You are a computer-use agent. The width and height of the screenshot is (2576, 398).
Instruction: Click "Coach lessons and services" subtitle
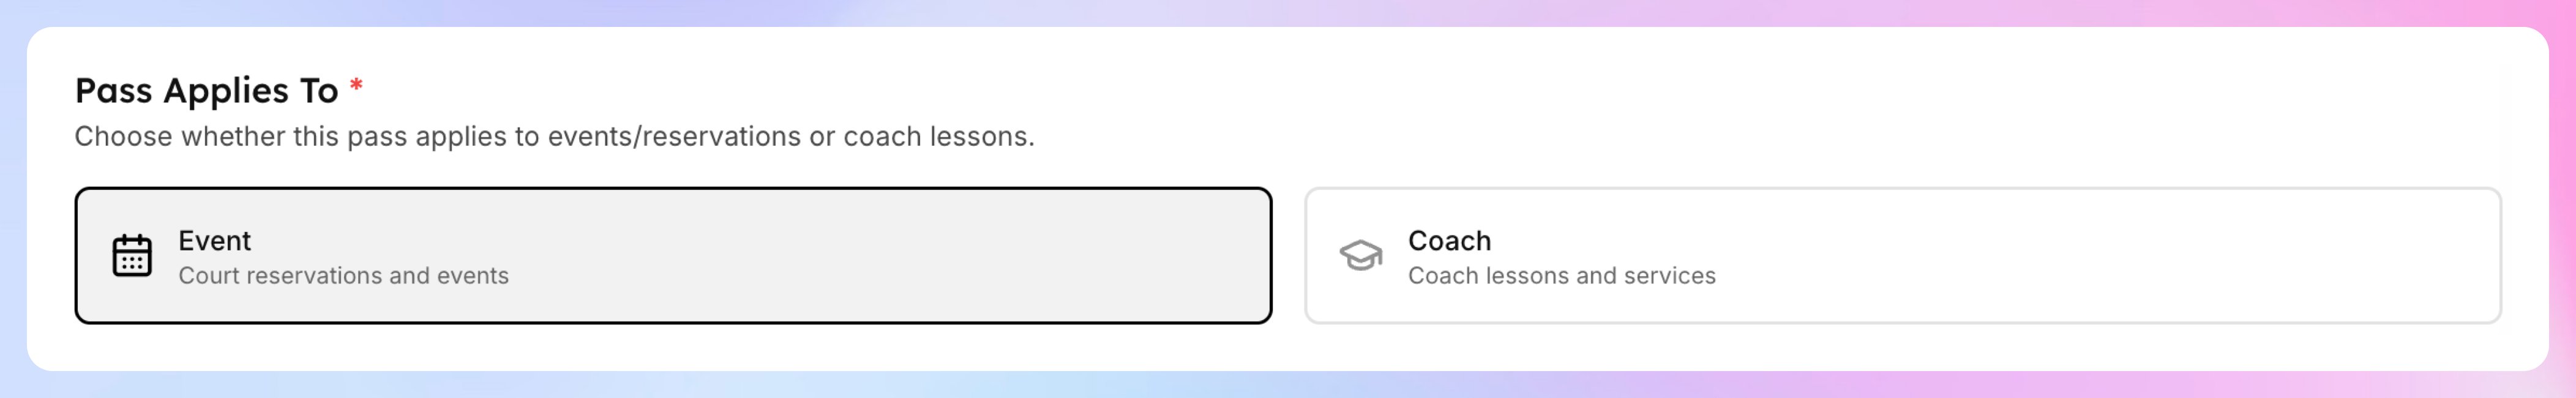[x=1561, y=276]
